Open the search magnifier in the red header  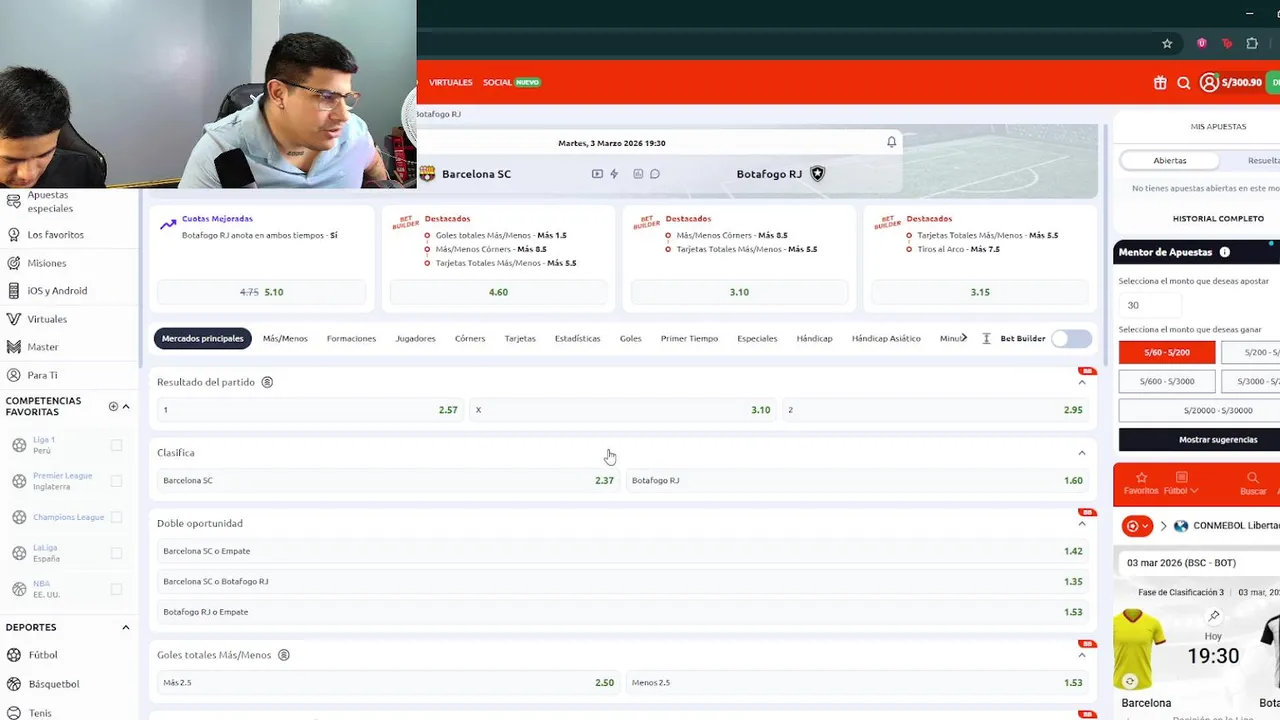1184,83
